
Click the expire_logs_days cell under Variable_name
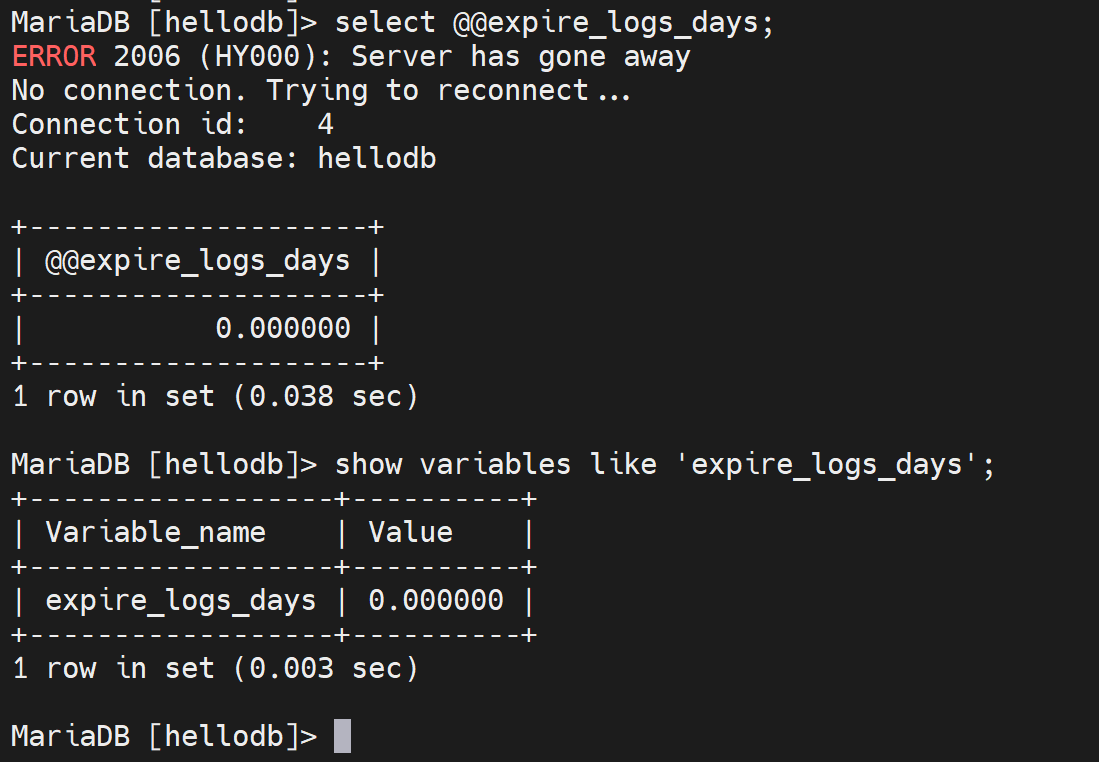(181, 600)
